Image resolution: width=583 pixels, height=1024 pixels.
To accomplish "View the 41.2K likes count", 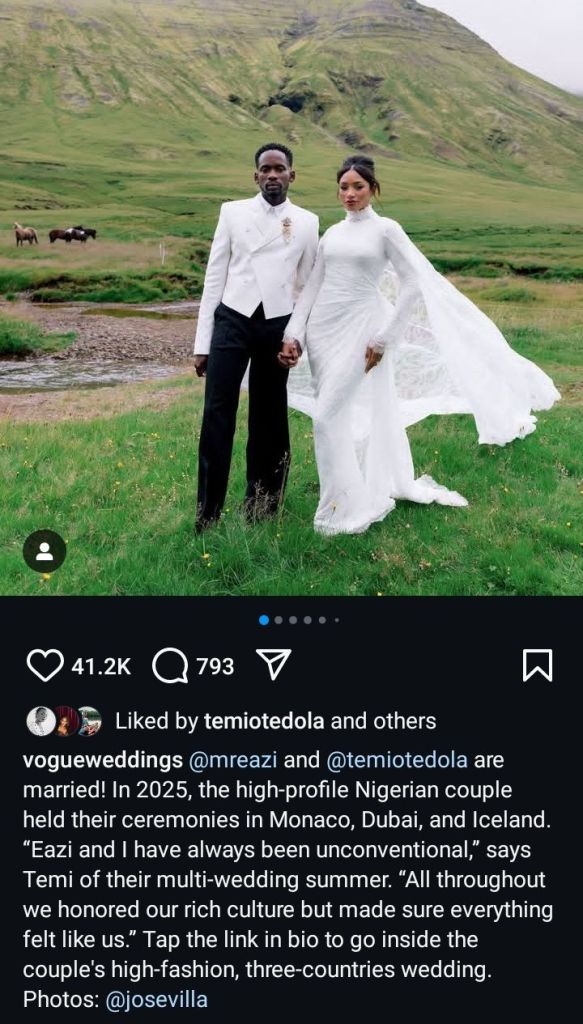I will click(x=101, y=666).
